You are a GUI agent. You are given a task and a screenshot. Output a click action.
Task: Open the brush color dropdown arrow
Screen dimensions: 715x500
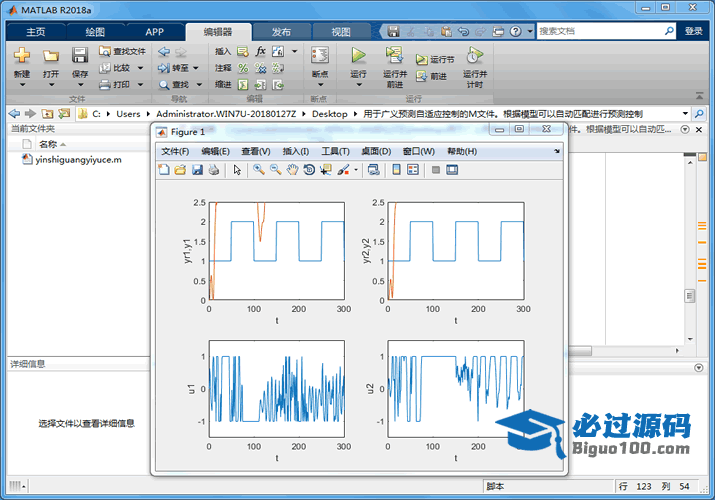coord(356,170)
